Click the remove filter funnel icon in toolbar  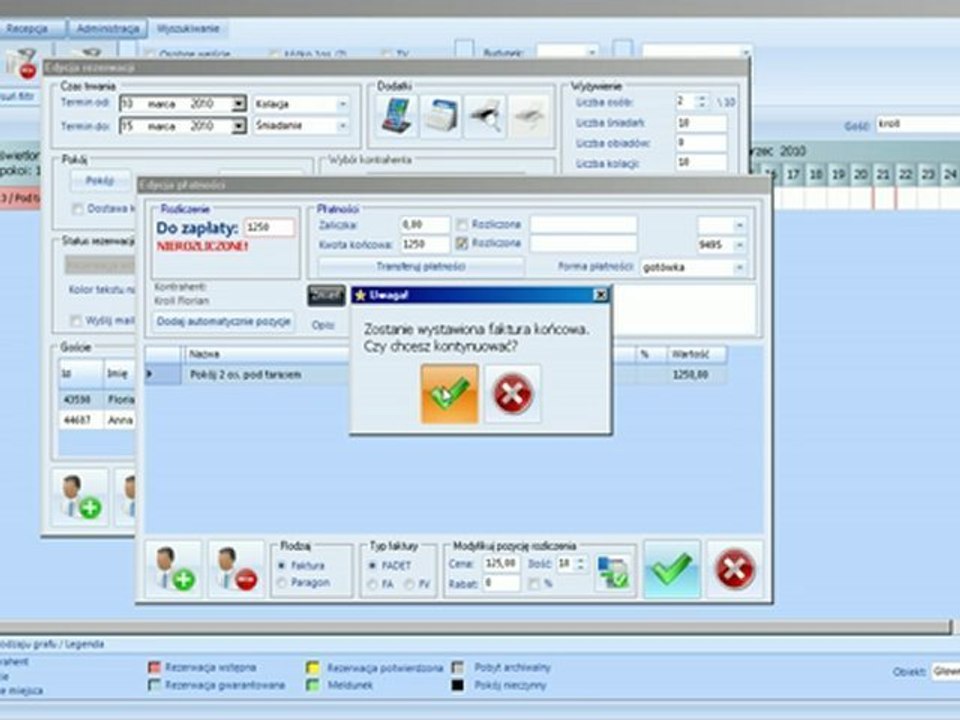tap(21, 64)
